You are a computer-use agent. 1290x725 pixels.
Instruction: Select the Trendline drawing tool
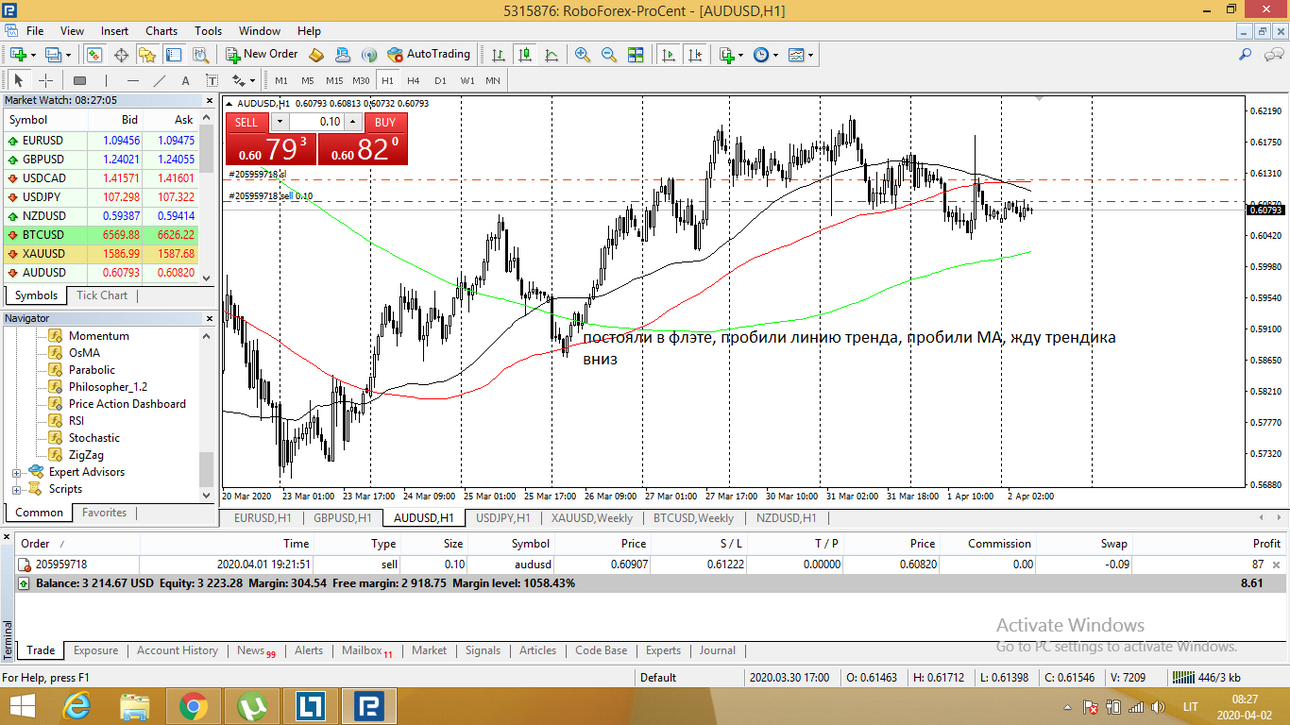pyautogui.click(x=159, y=80)
